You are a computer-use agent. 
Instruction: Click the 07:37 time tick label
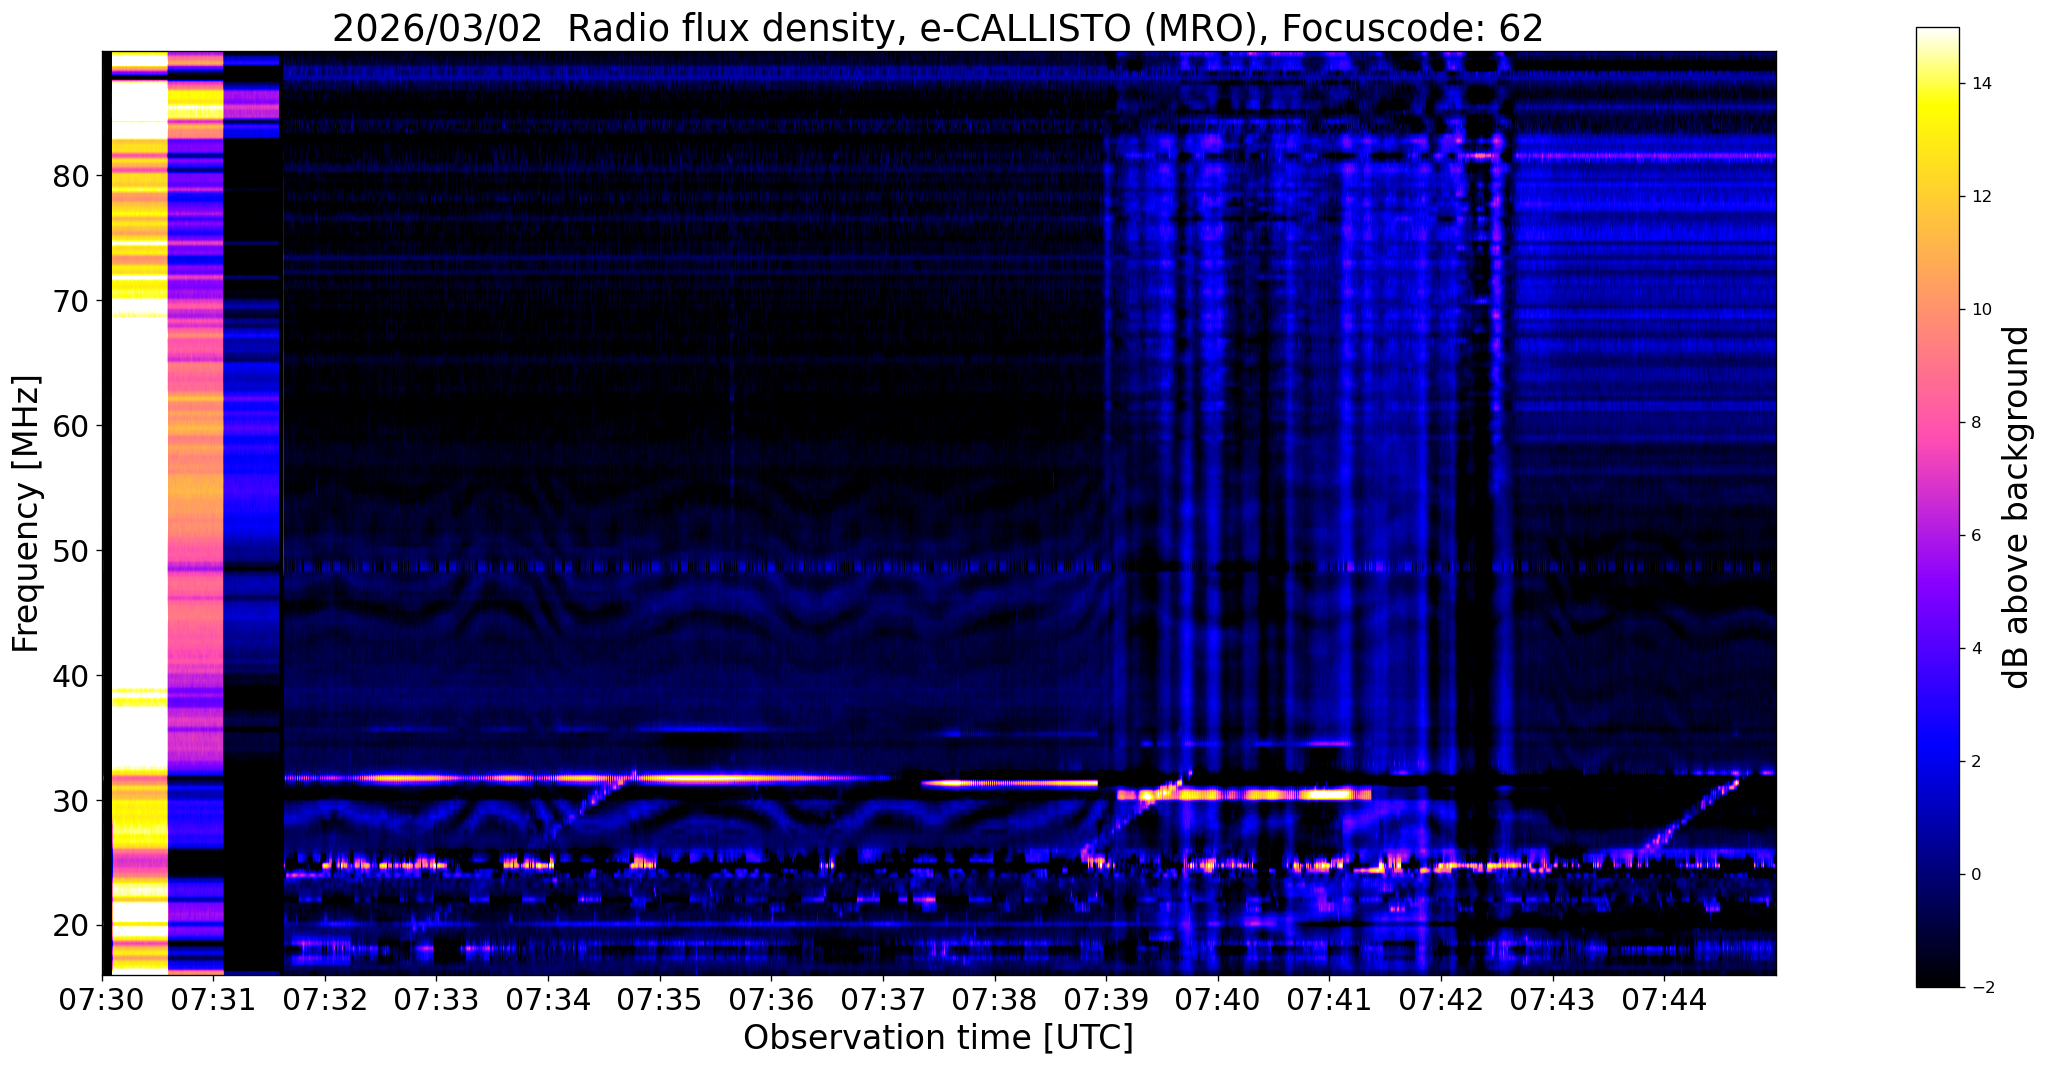tap(883, 998)
